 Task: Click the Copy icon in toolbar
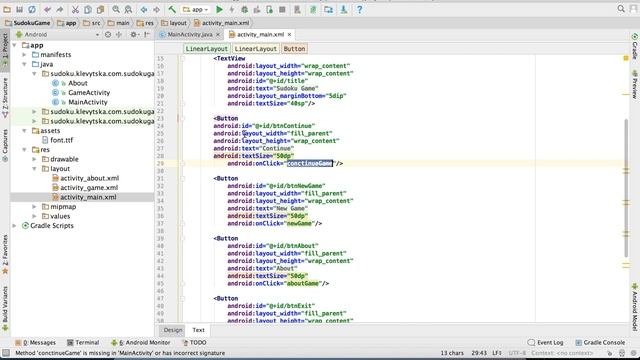click(88, 9)
